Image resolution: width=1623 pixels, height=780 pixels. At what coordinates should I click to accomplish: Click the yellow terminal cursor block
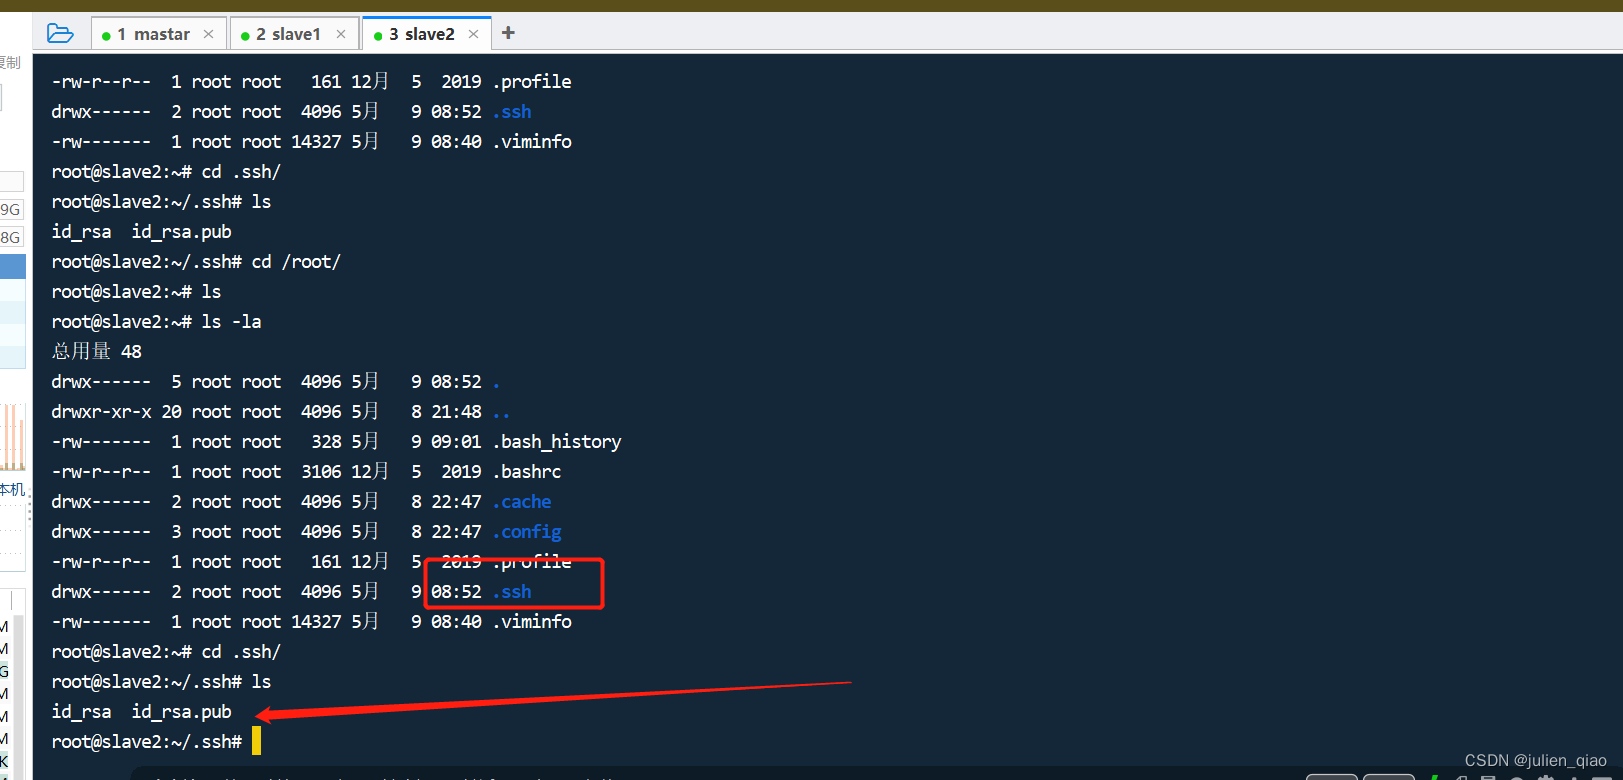256,741
